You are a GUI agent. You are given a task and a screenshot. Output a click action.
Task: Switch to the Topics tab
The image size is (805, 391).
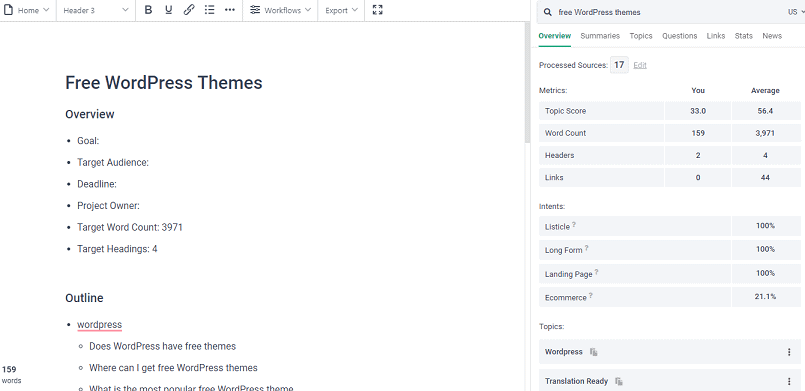tap(641, 36)
